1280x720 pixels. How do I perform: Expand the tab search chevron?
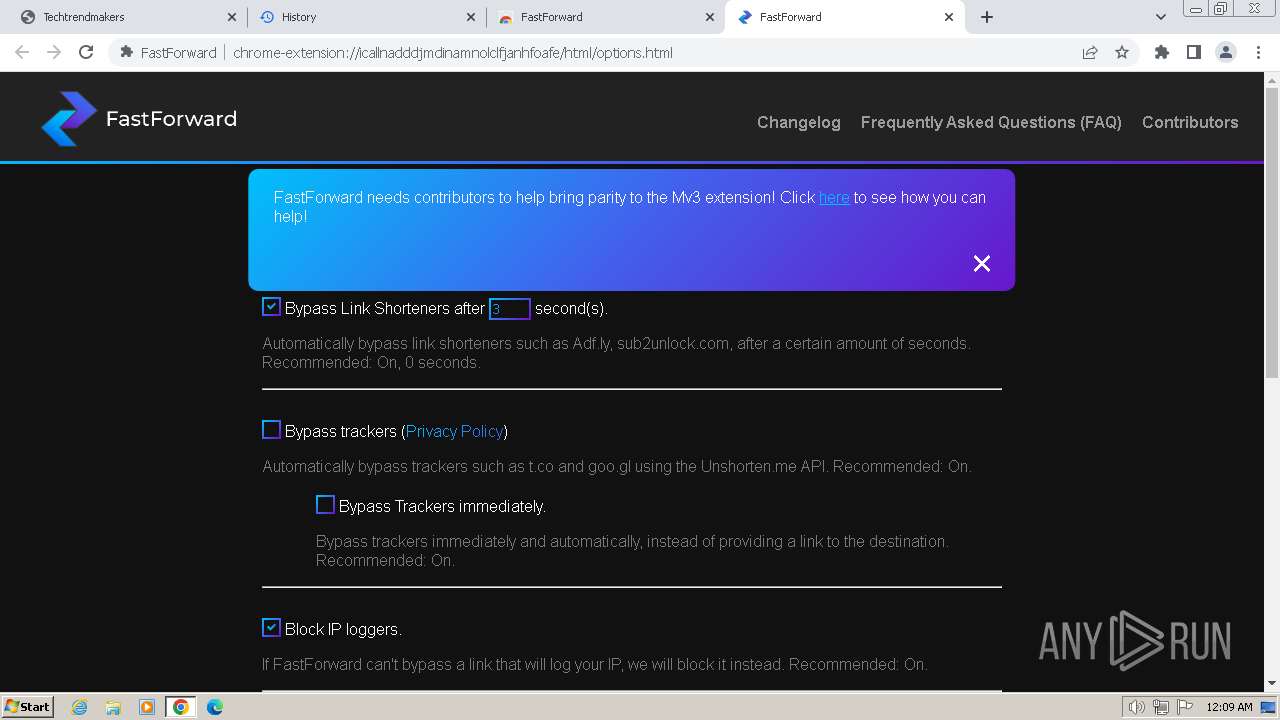click(x=1160, y=17)
